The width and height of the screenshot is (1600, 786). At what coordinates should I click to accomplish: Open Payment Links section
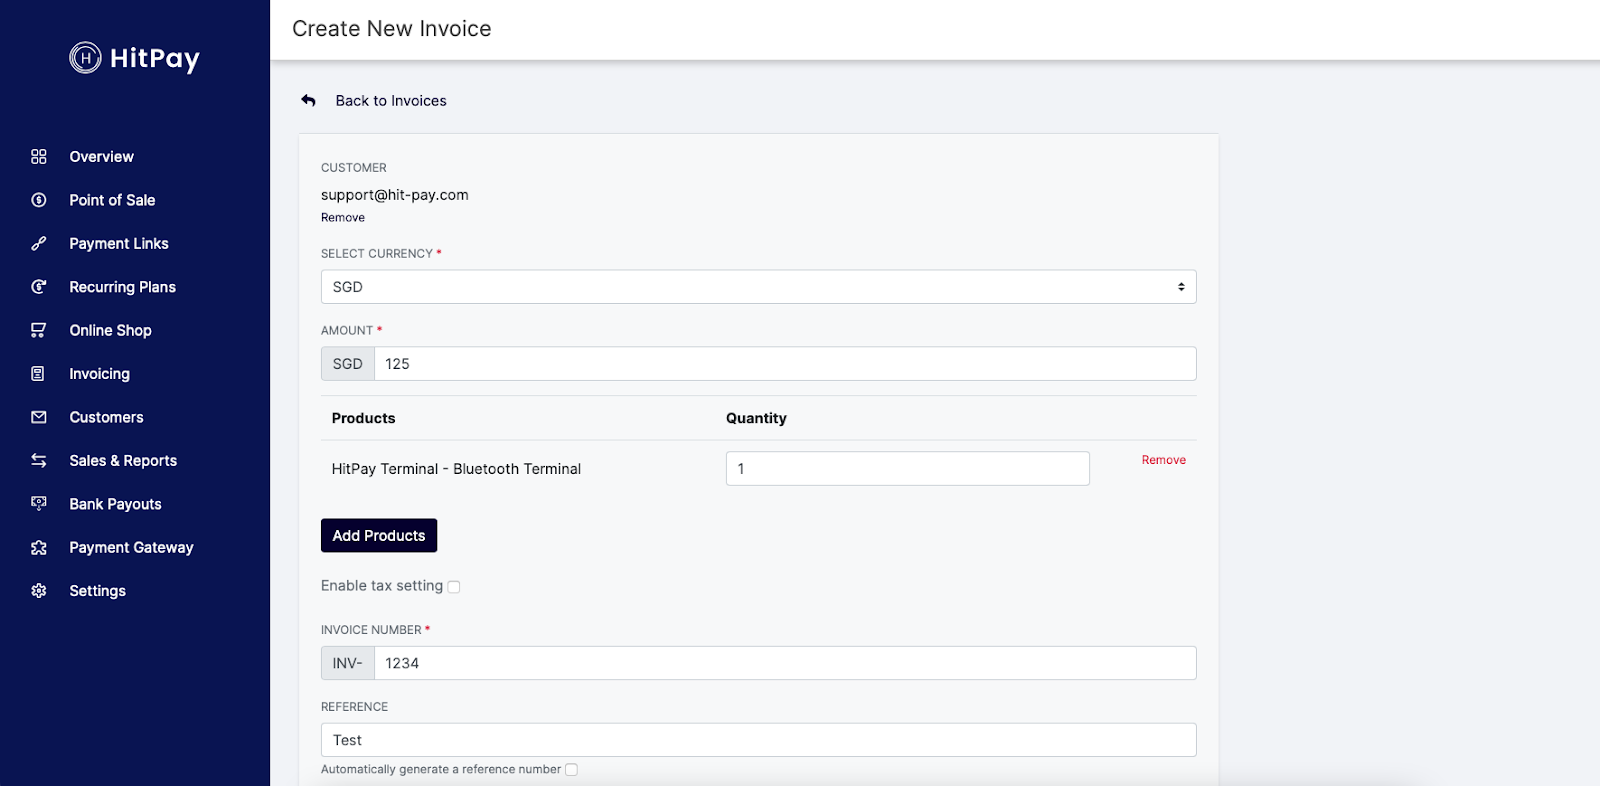[x=119, y=244]
